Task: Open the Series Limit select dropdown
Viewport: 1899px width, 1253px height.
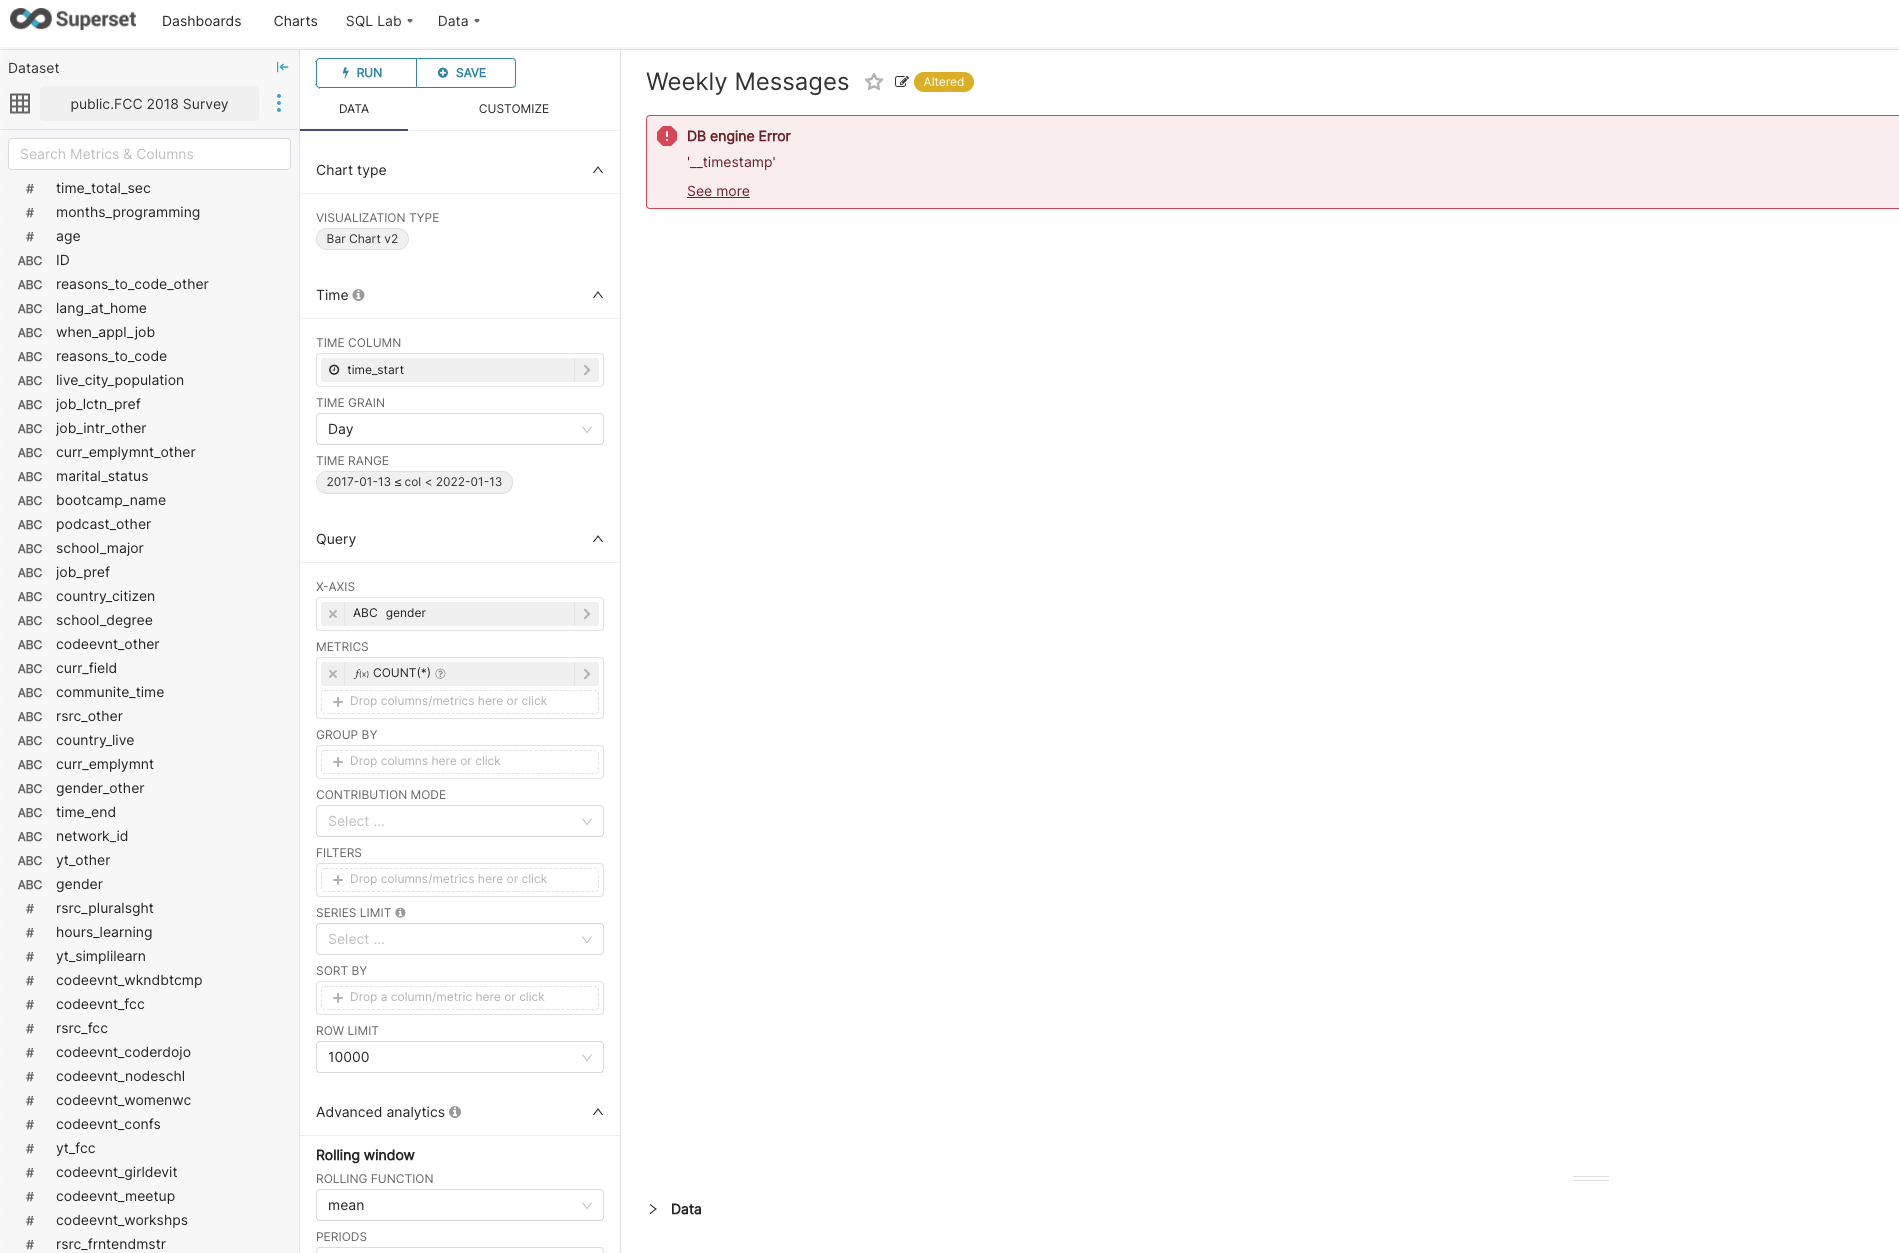Action: (460, 939)
